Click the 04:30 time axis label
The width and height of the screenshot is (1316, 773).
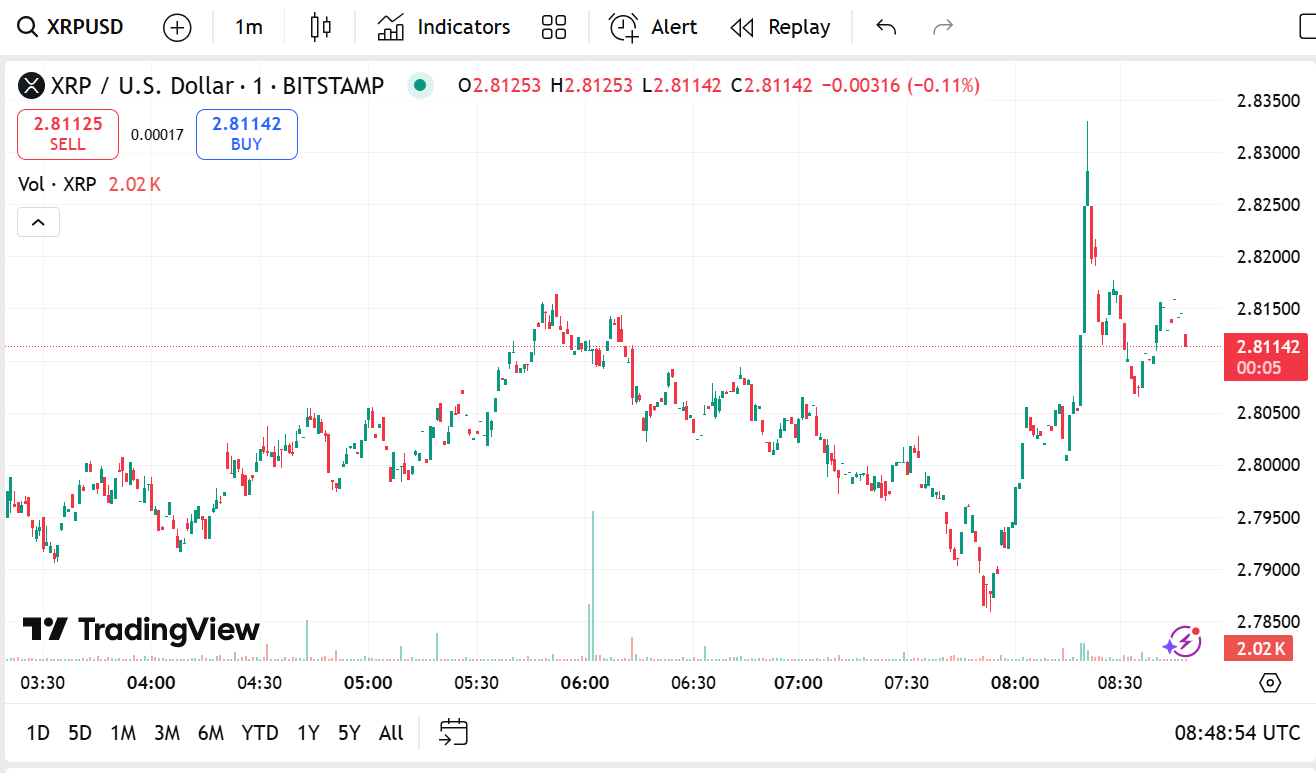coord(259,683)
